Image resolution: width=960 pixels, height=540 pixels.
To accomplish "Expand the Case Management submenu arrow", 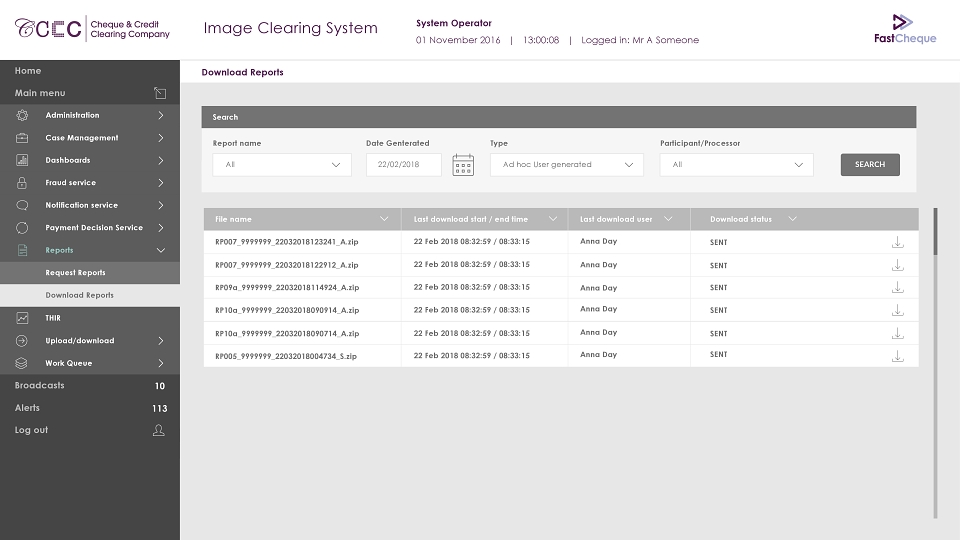I will pyautogui.click(x=160, y=138).
